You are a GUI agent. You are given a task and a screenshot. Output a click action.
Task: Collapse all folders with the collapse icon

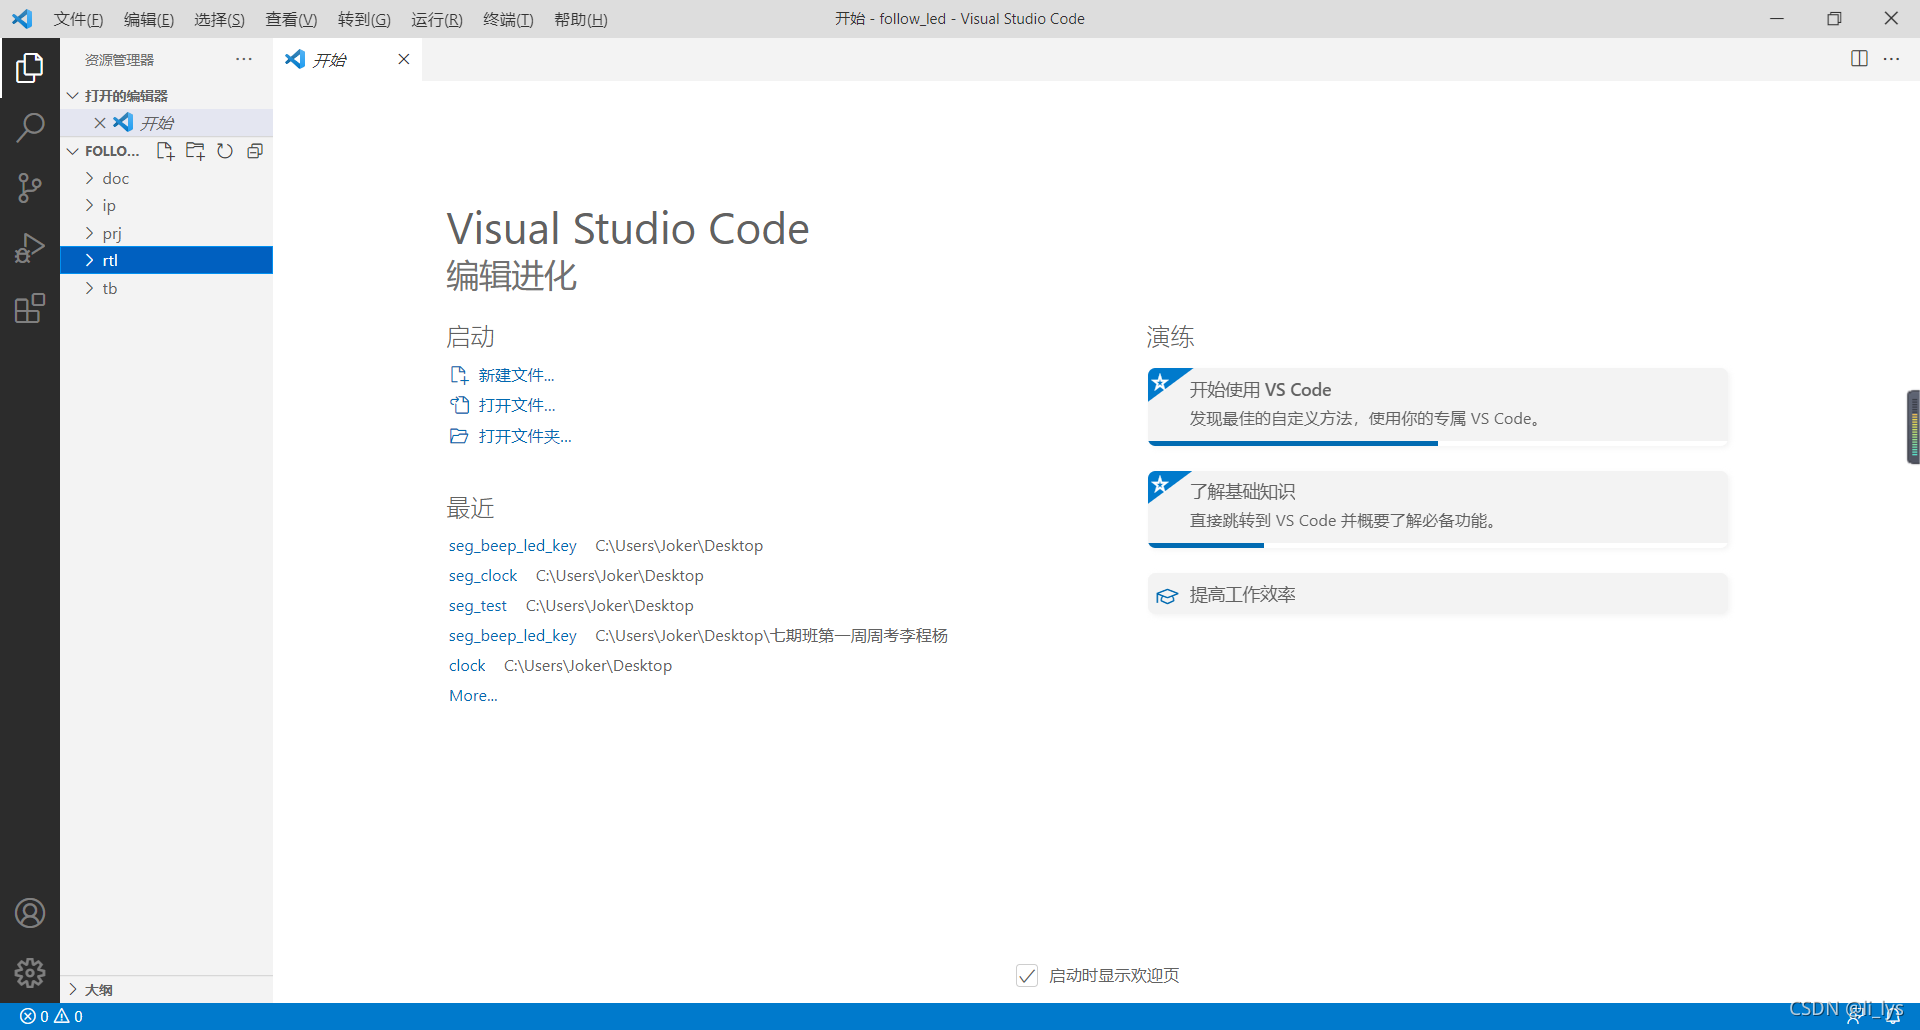point(255,151)
